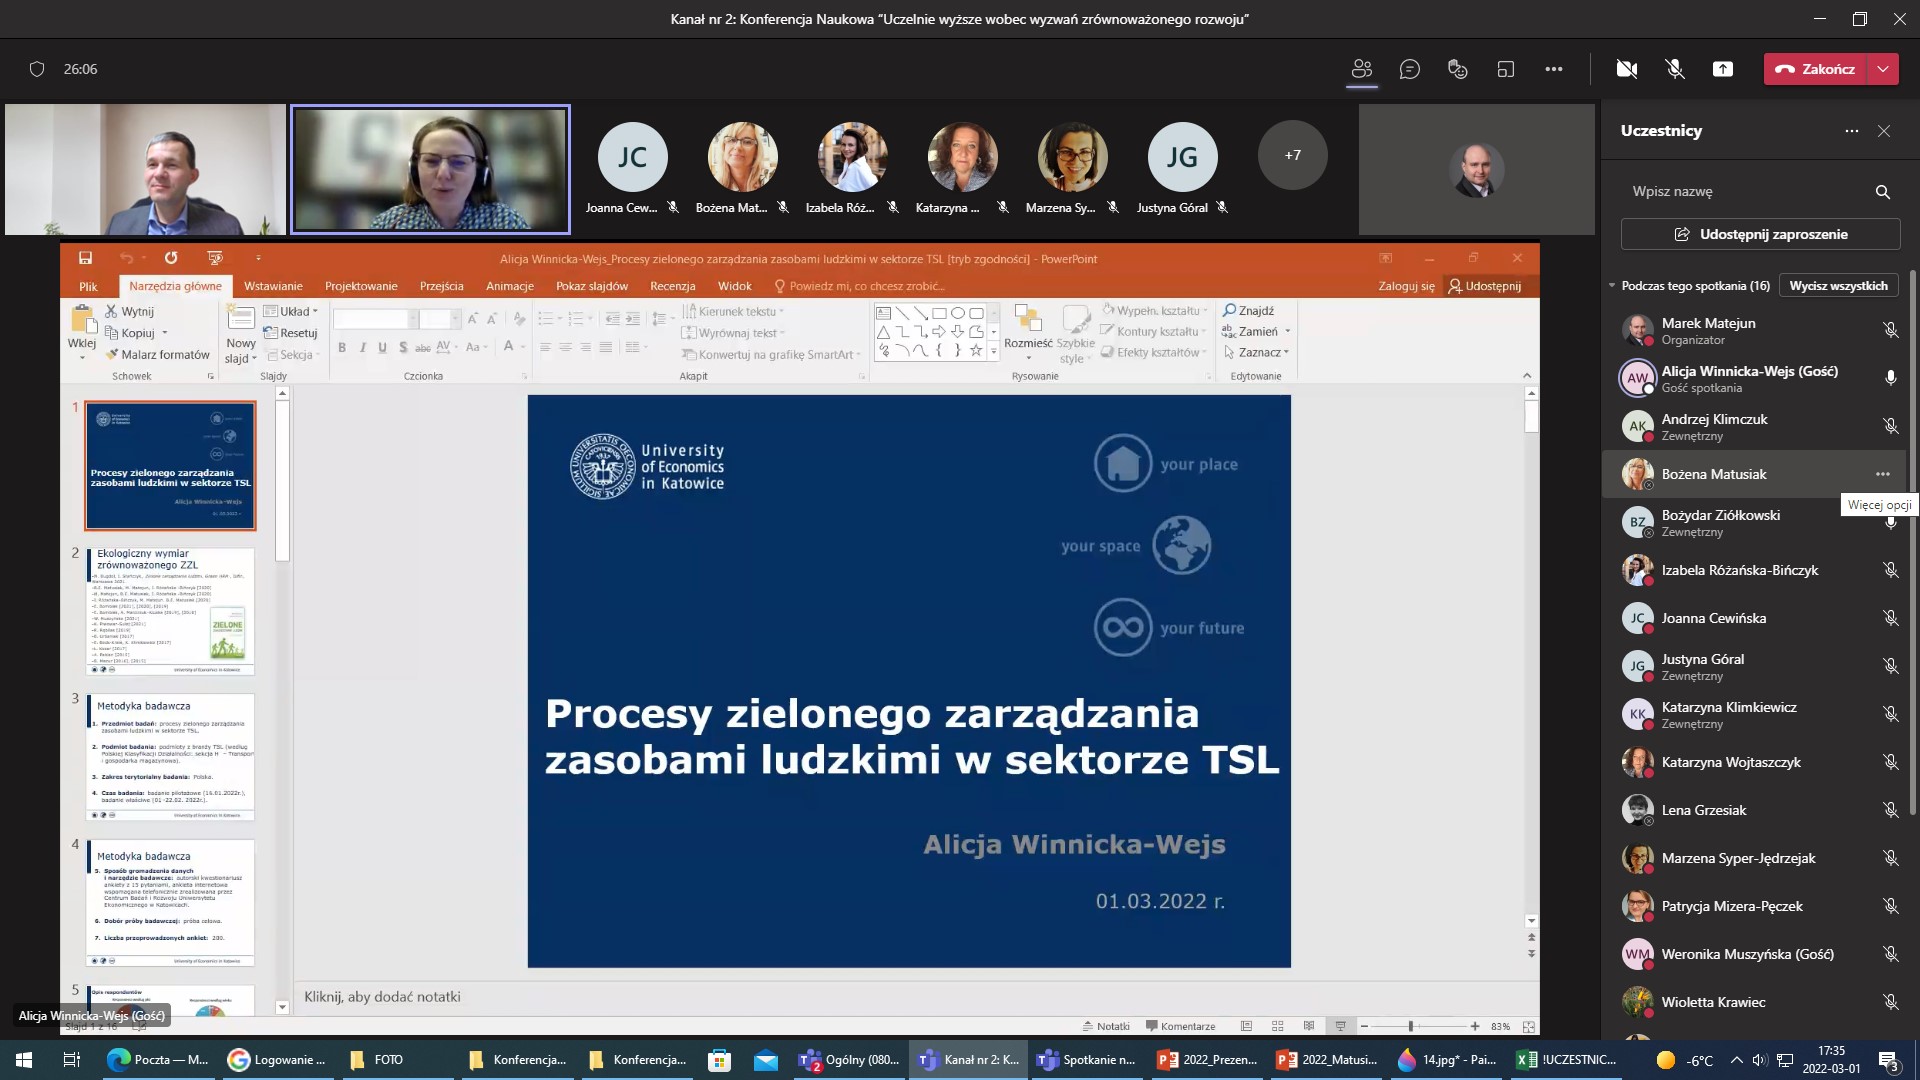The height and width of the screenshot is (1080, 1920).
Task: Open the meeting chat icon
Action: (x=1410, y=69)
